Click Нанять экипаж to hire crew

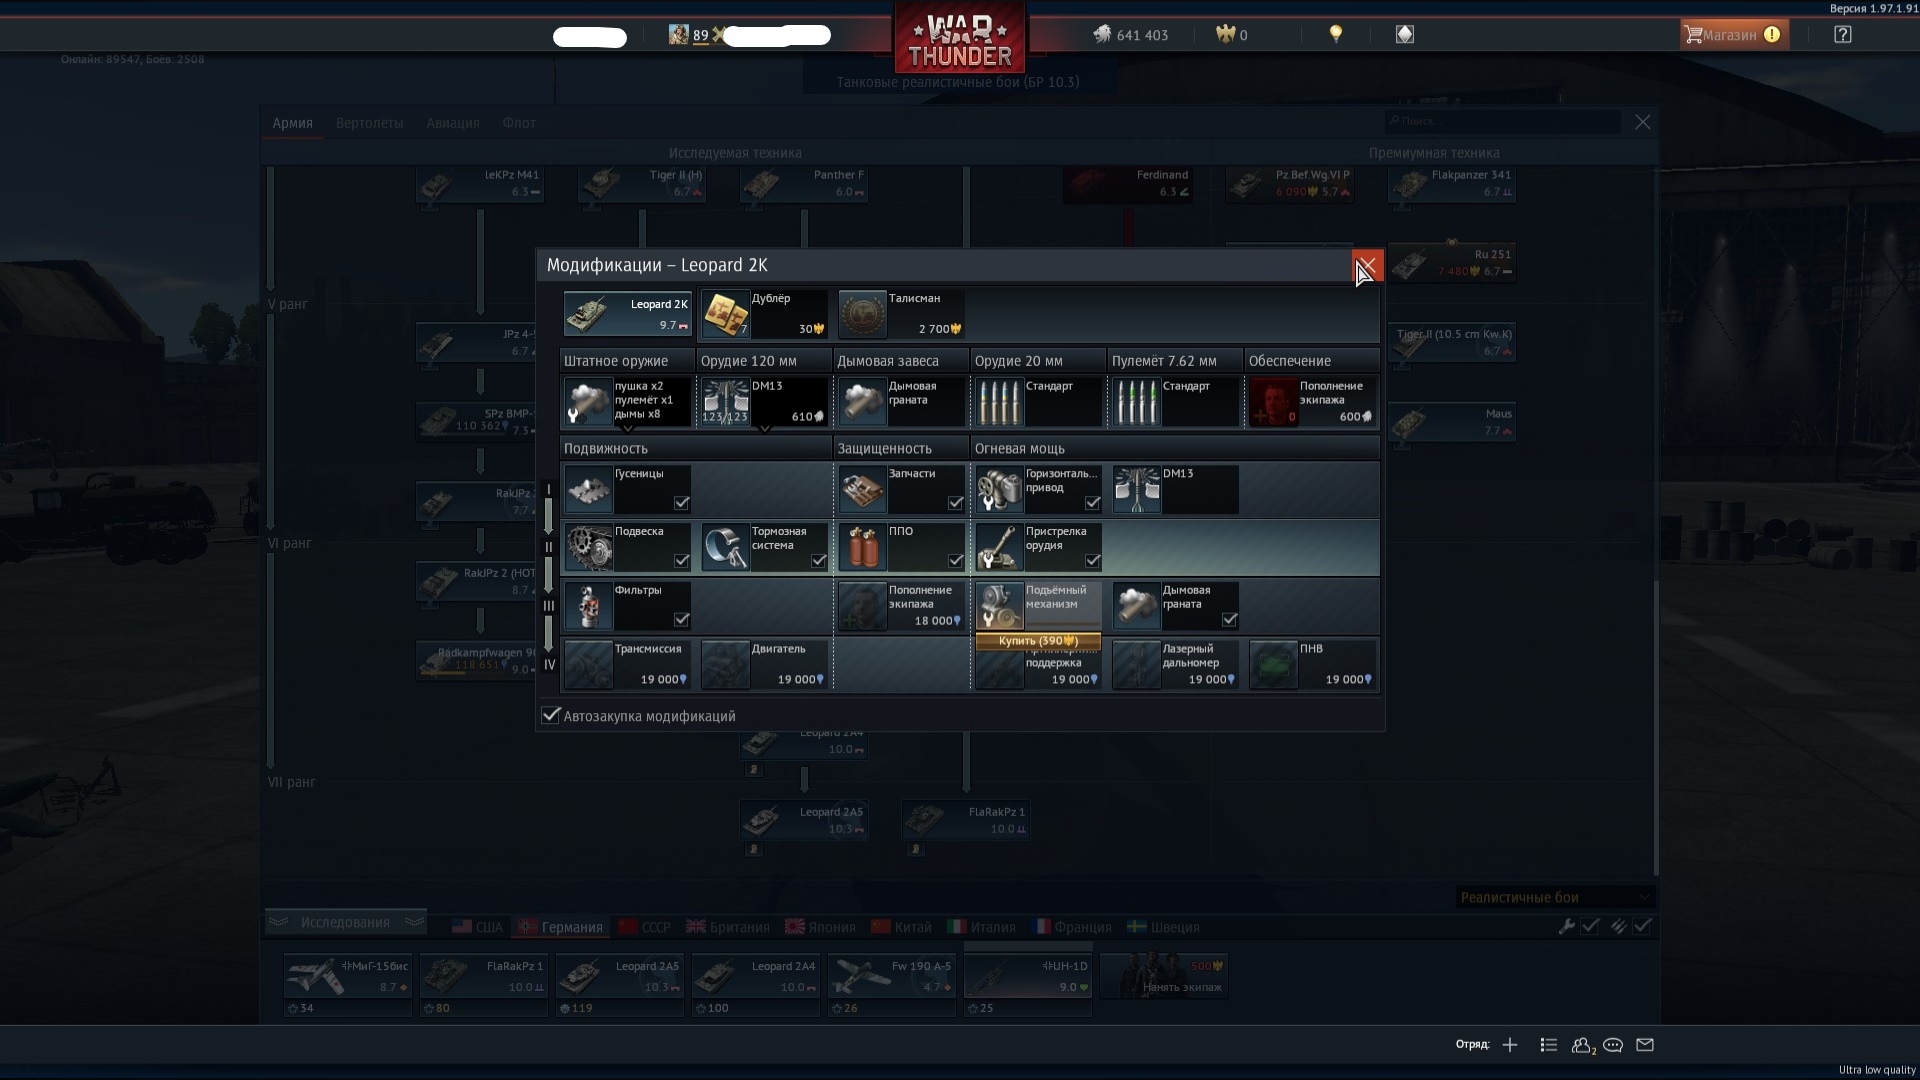pyautogui.click(x=1163, y=977)
